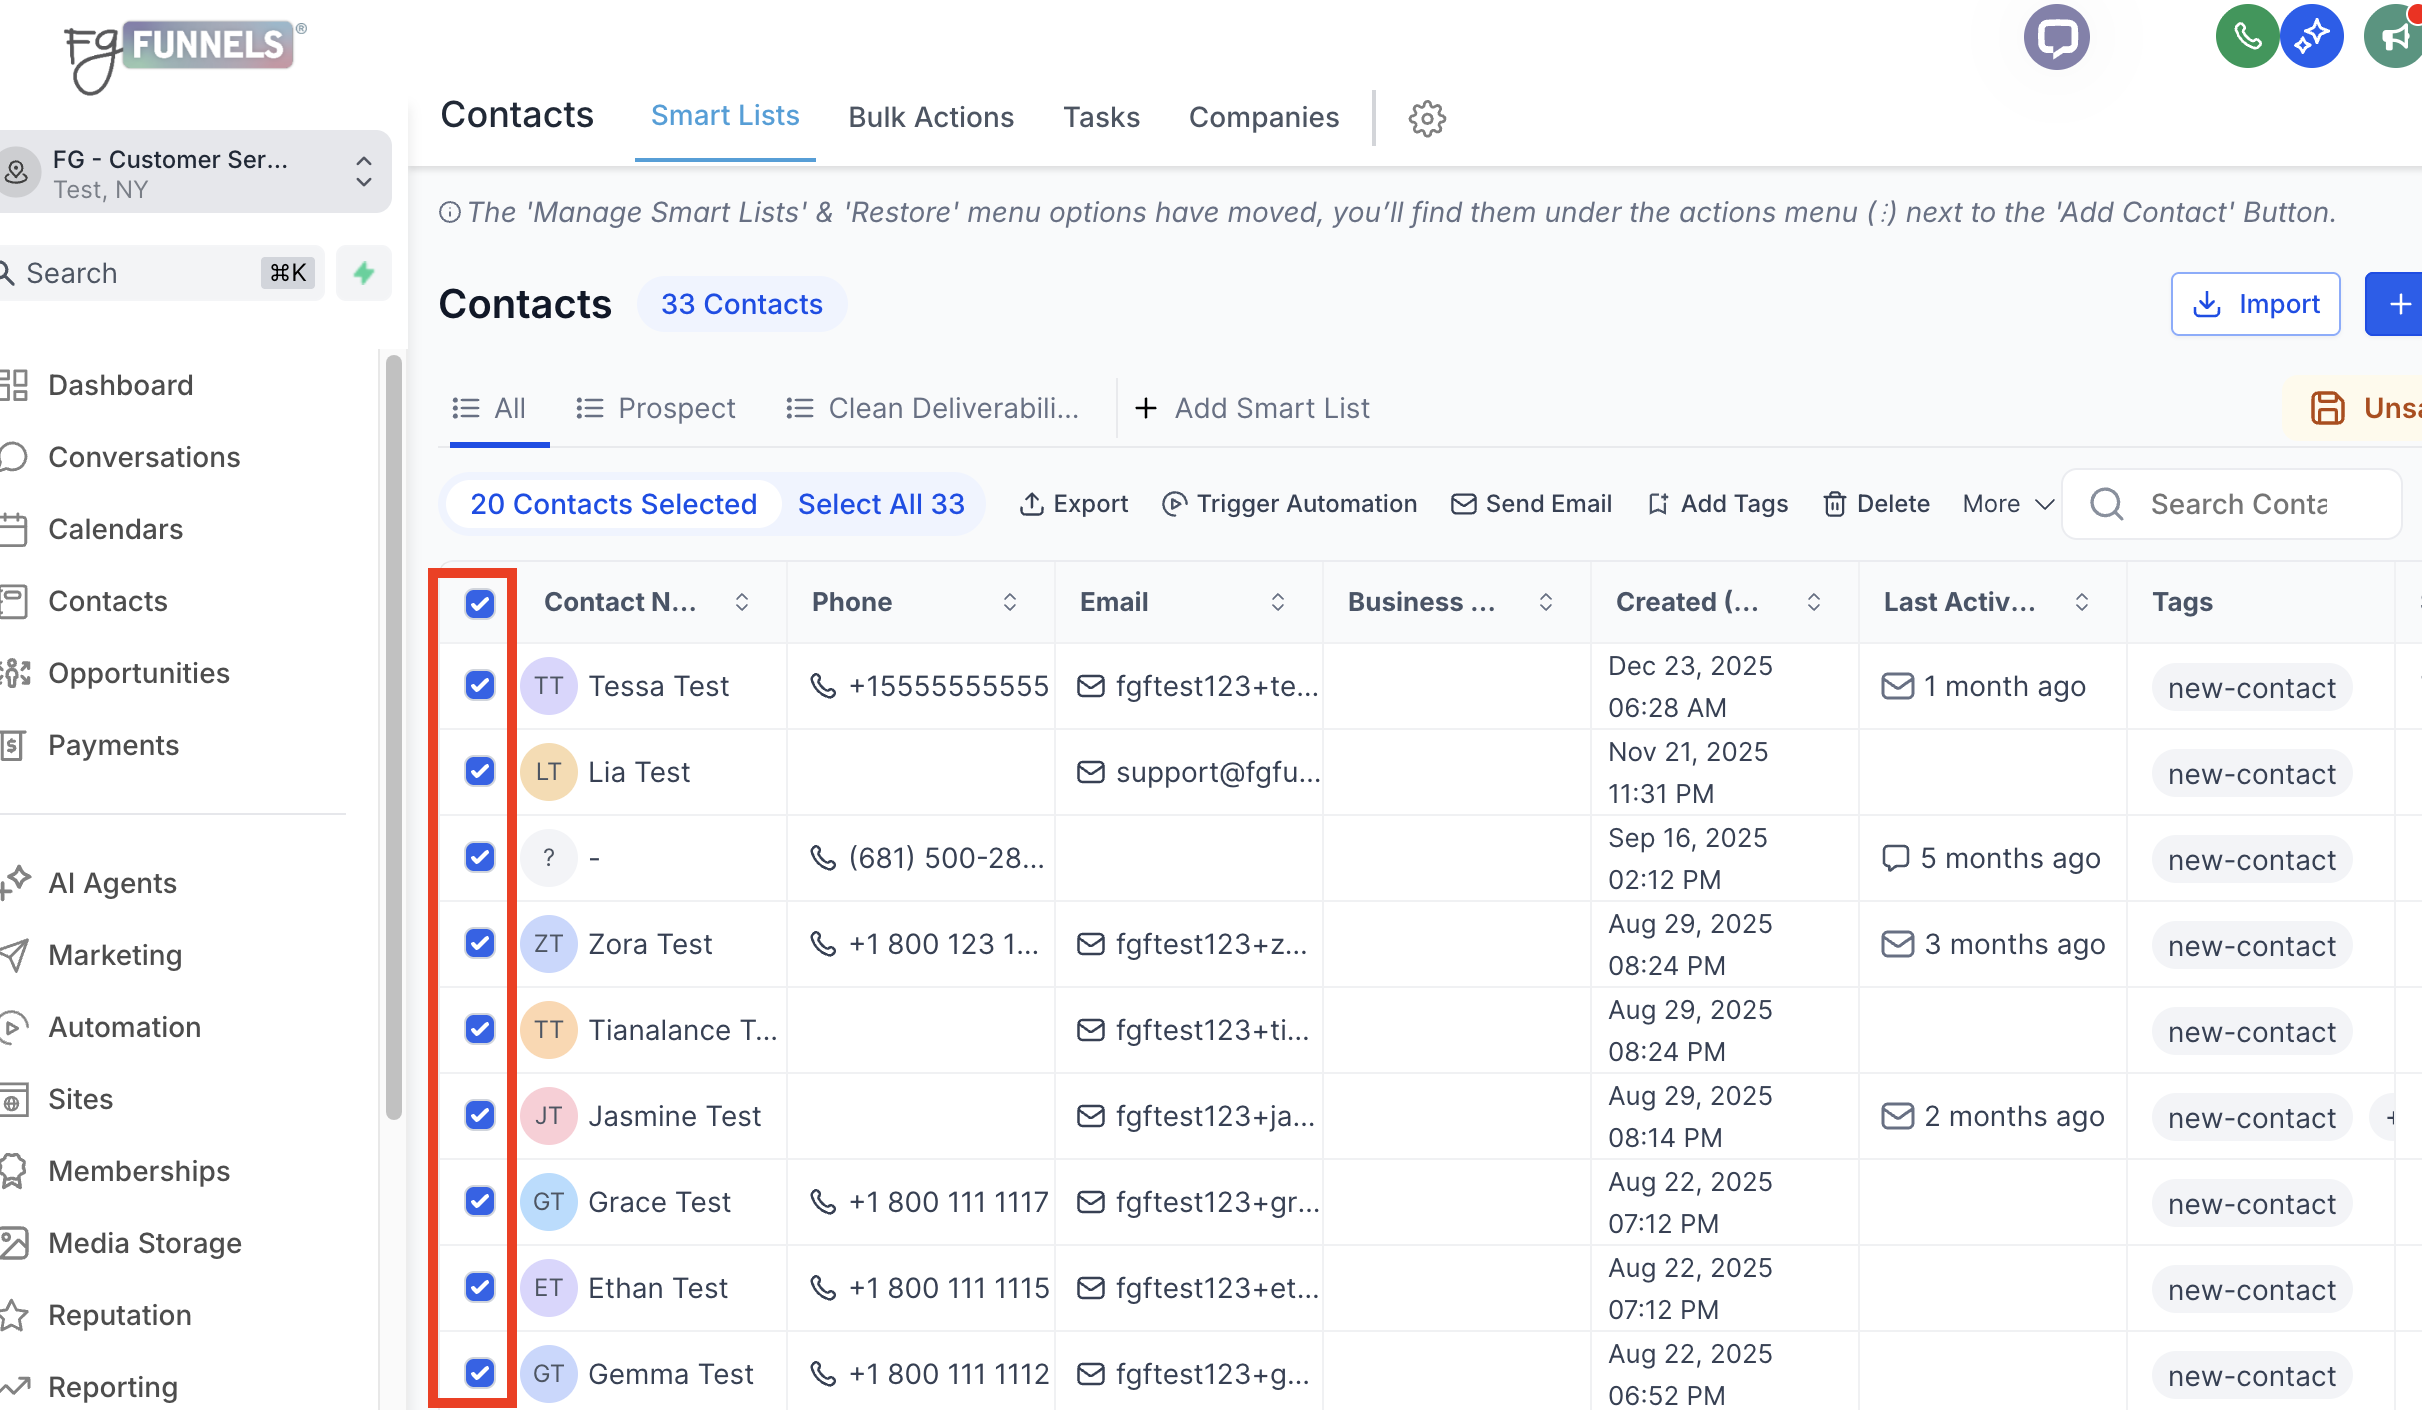The image size is (2422, 1410).
Task: Open the blue AI sparkle icon
Action: (2311, 37)
